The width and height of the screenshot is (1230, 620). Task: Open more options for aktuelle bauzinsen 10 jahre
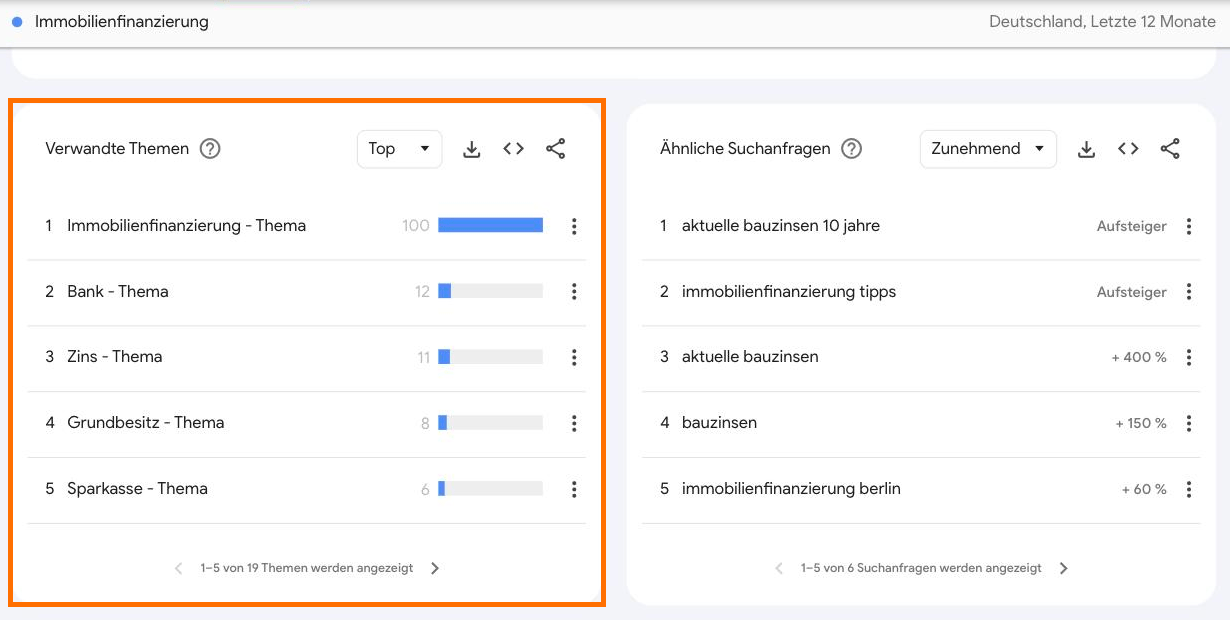pyautogui.click(x=1189, y=226)
